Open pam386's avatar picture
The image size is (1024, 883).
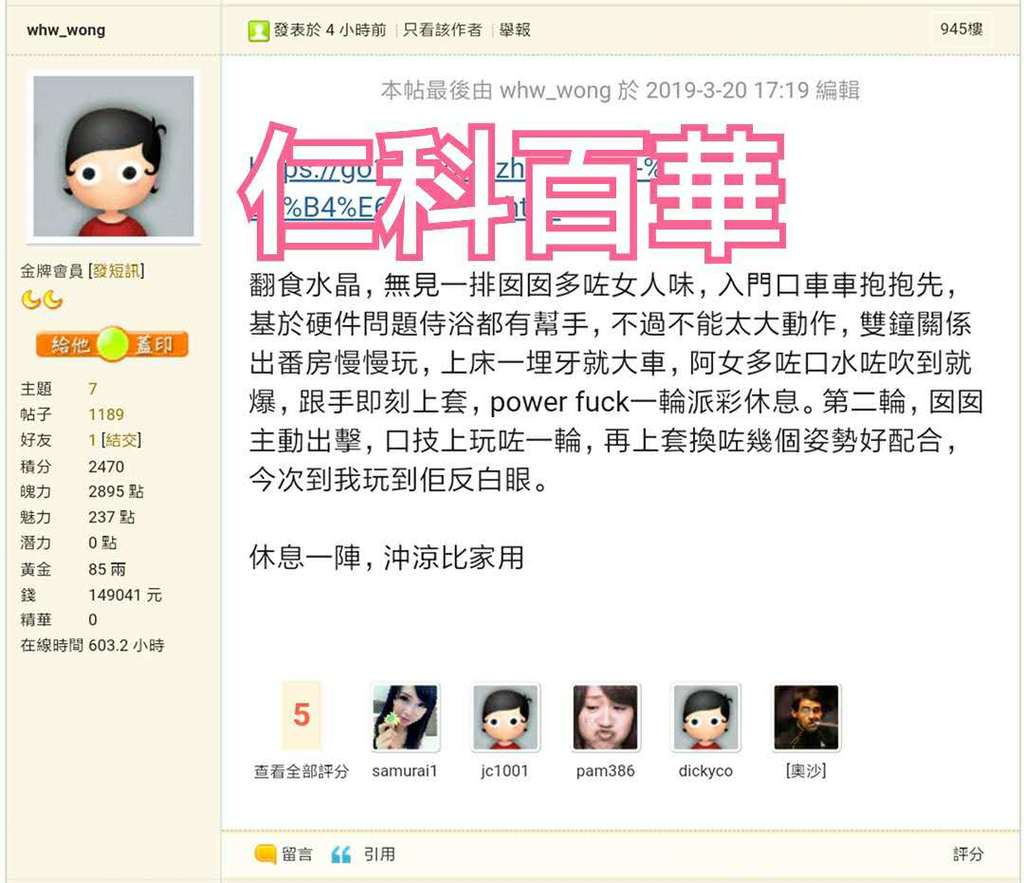click(x=605, y=717)
